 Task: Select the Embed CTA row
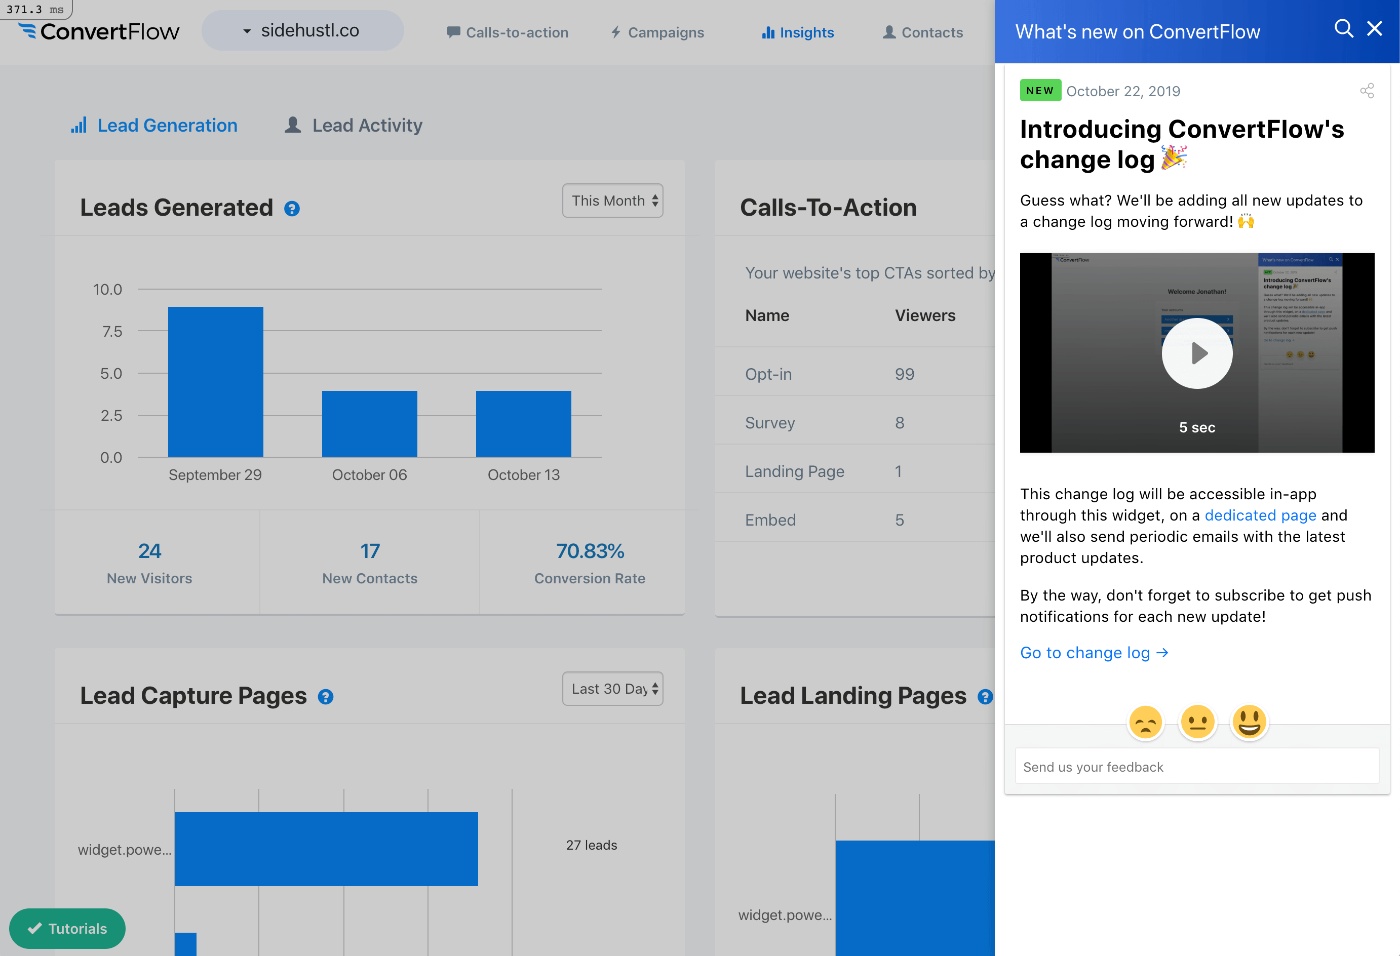point(855,520)
